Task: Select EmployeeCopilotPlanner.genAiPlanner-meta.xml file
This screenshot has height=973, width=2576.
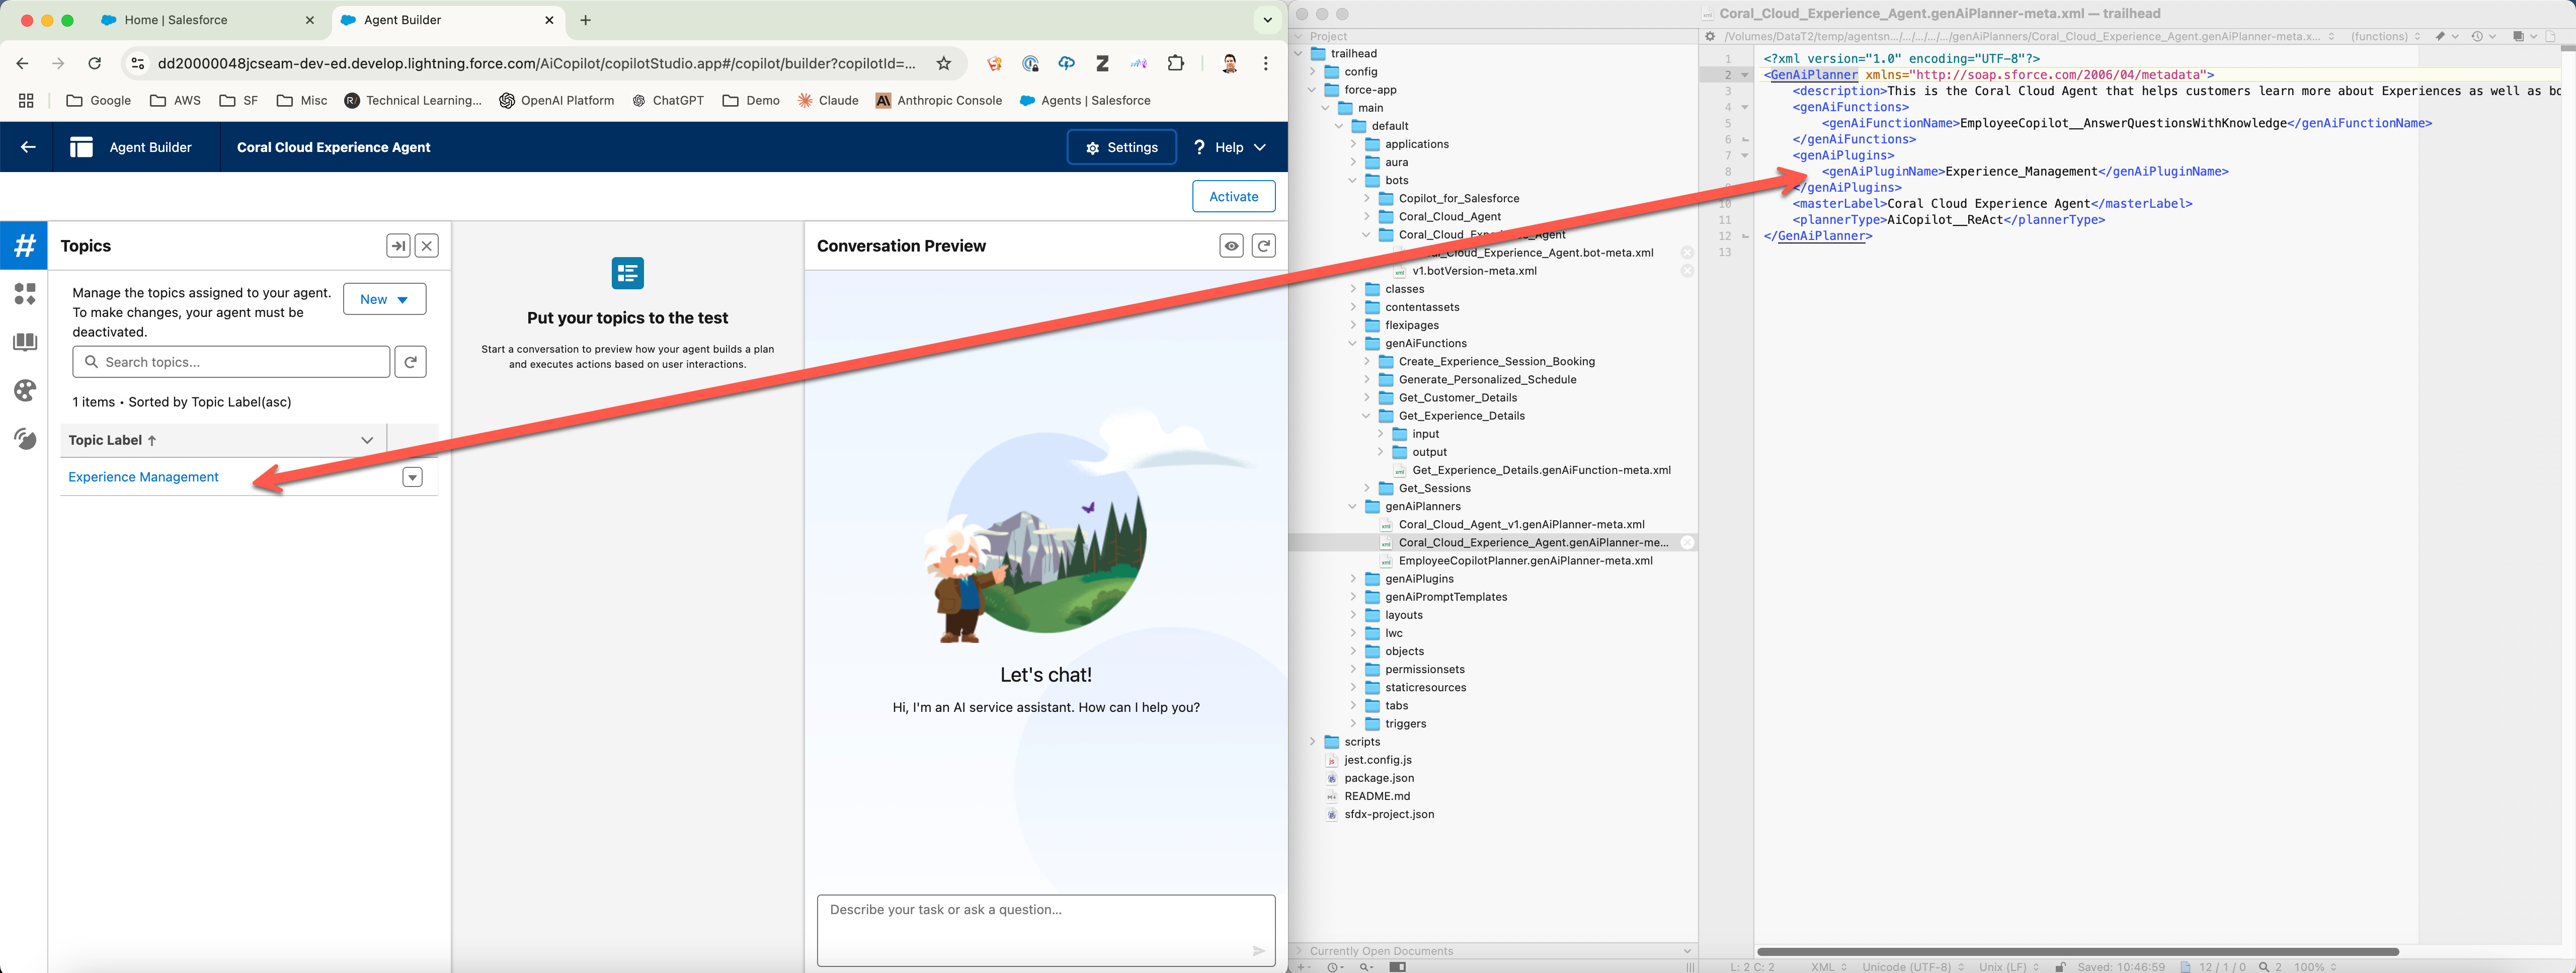Action: tap(1525, 561)
